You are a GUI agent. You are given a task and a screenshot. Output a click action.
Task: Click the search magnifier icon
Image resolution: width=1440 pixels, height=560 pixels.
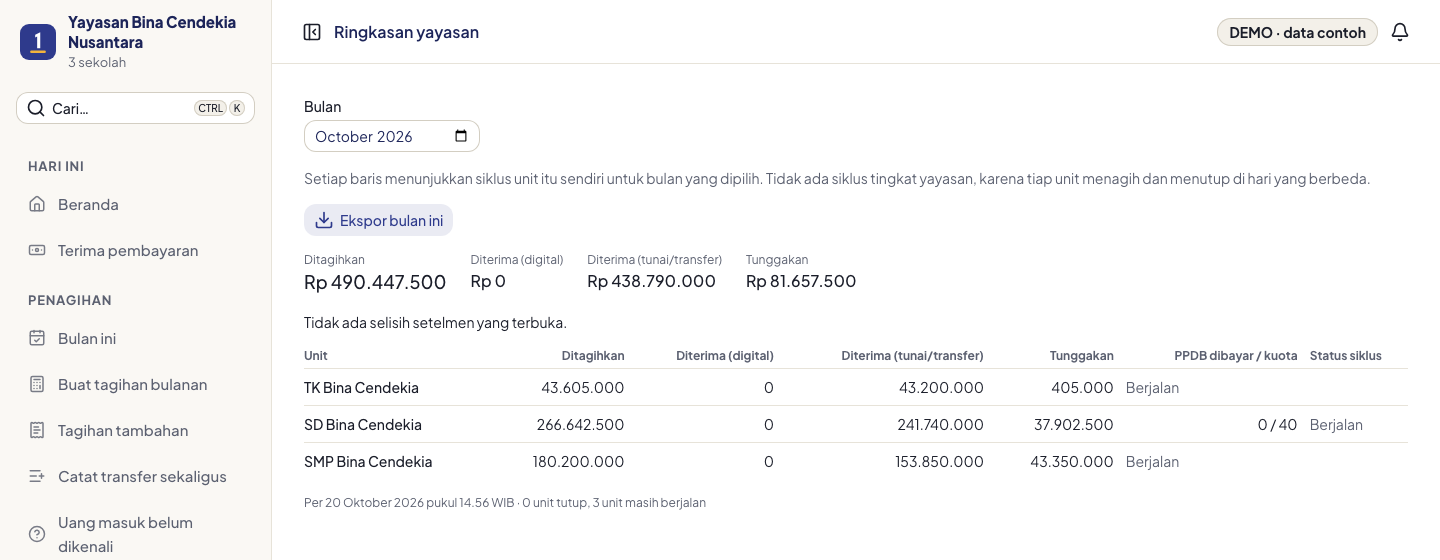tap(36, 108)
